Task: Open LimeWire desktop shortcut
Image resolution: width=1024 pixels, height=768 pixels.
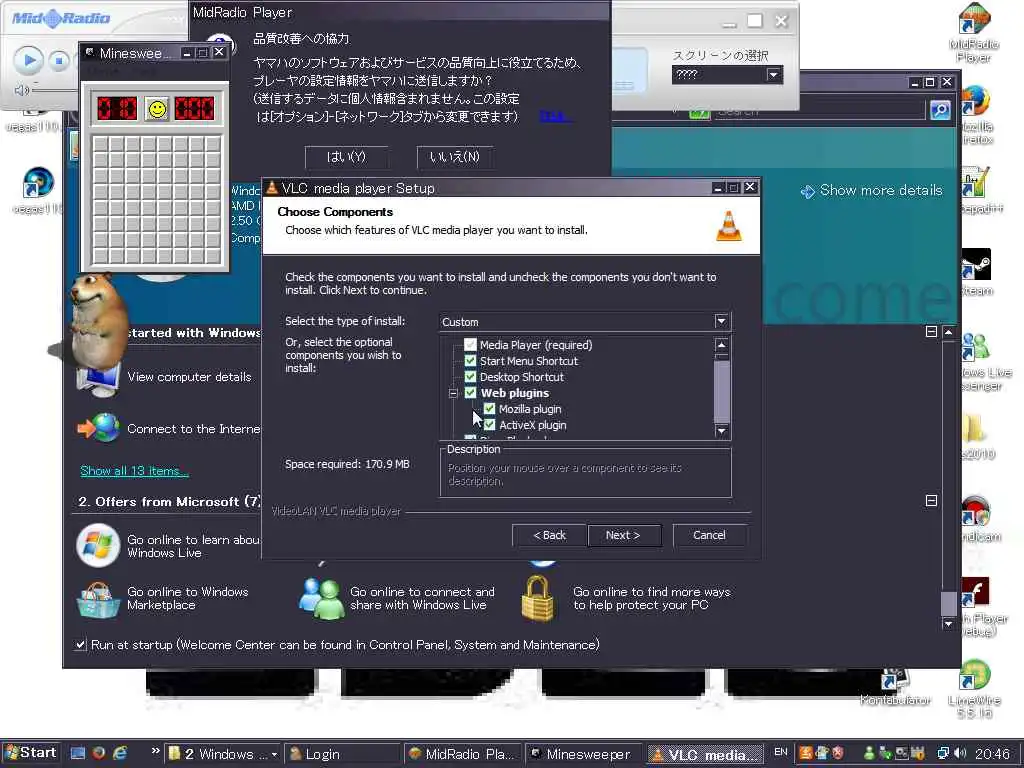Action: [x=974, y=688]
